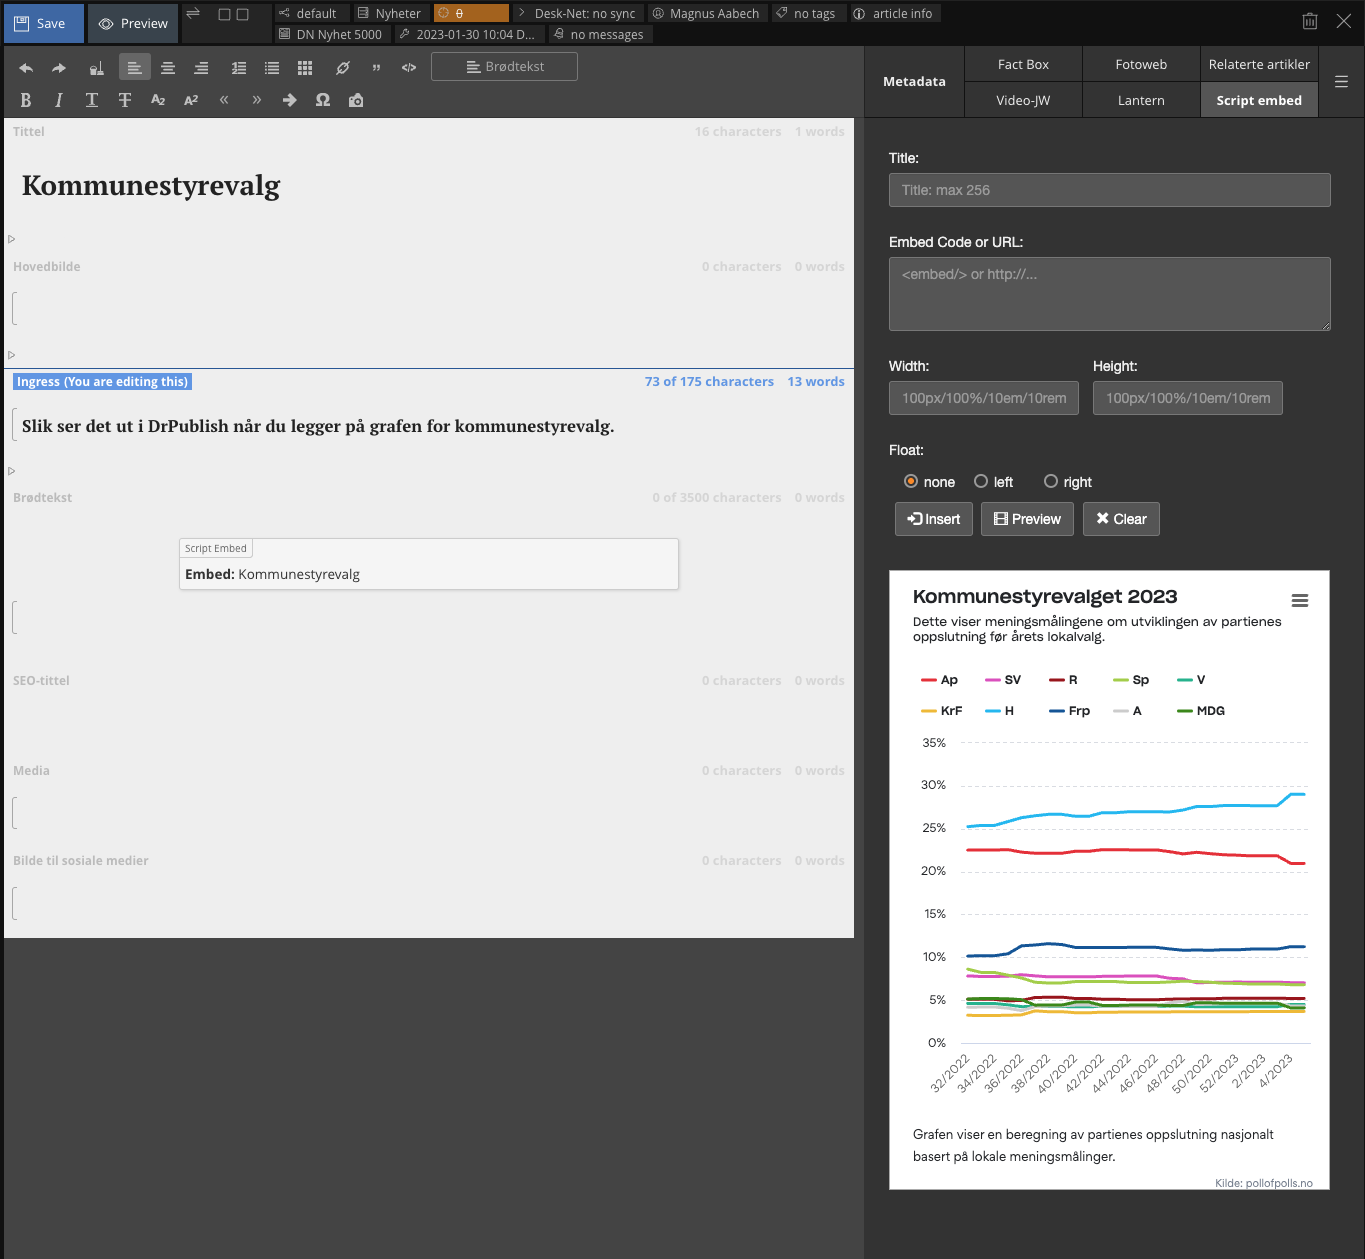Image resolution: width=1365 pixels, height=1259 pixels.
Task: Open the no tags selector
Action: [x=809, y=13]
